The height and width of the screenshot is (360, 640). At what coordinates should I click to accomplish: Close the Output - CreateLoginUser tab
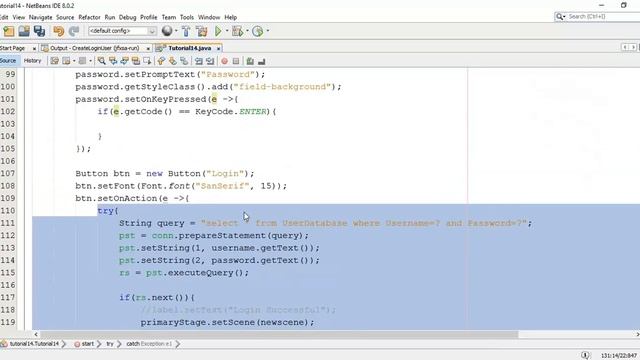click(148, 49)
